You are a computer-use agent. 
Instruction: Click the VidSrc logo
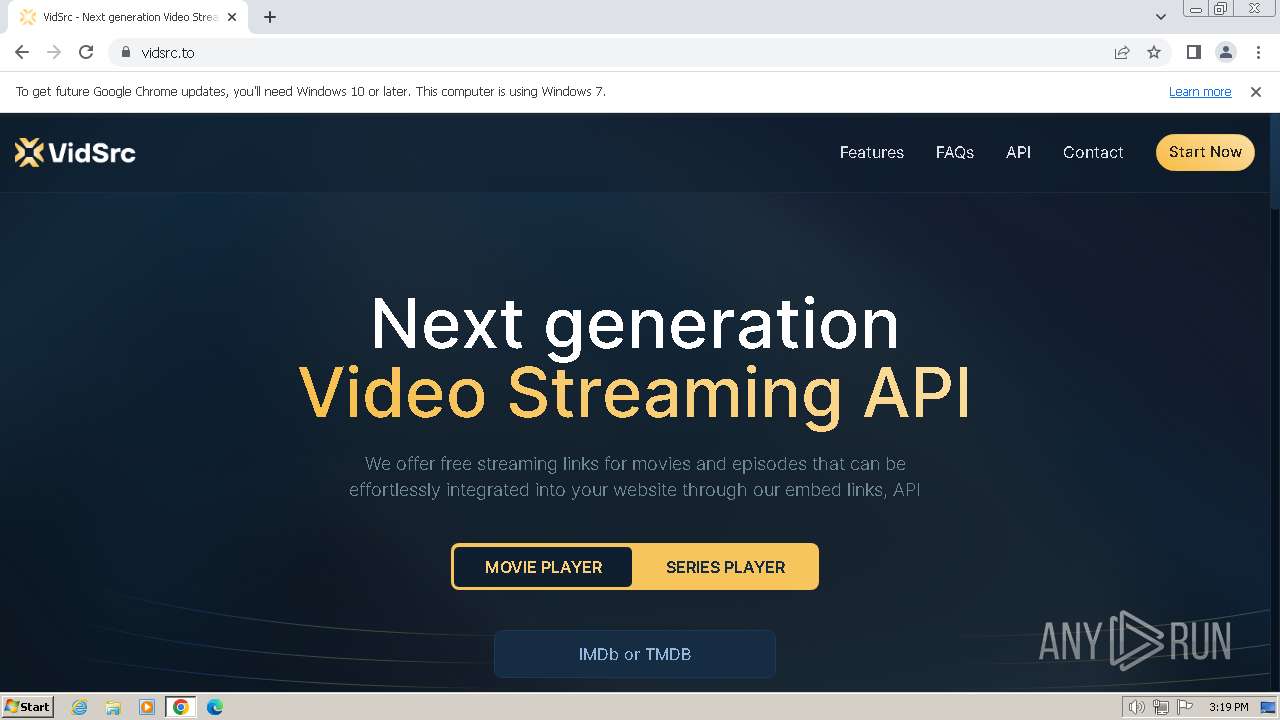[x=75, y=152]
